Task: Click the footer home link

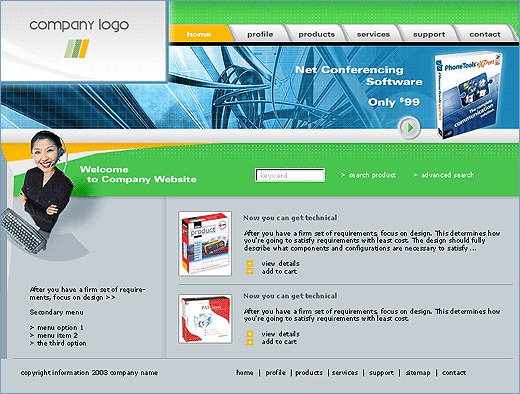Action: 245,373
